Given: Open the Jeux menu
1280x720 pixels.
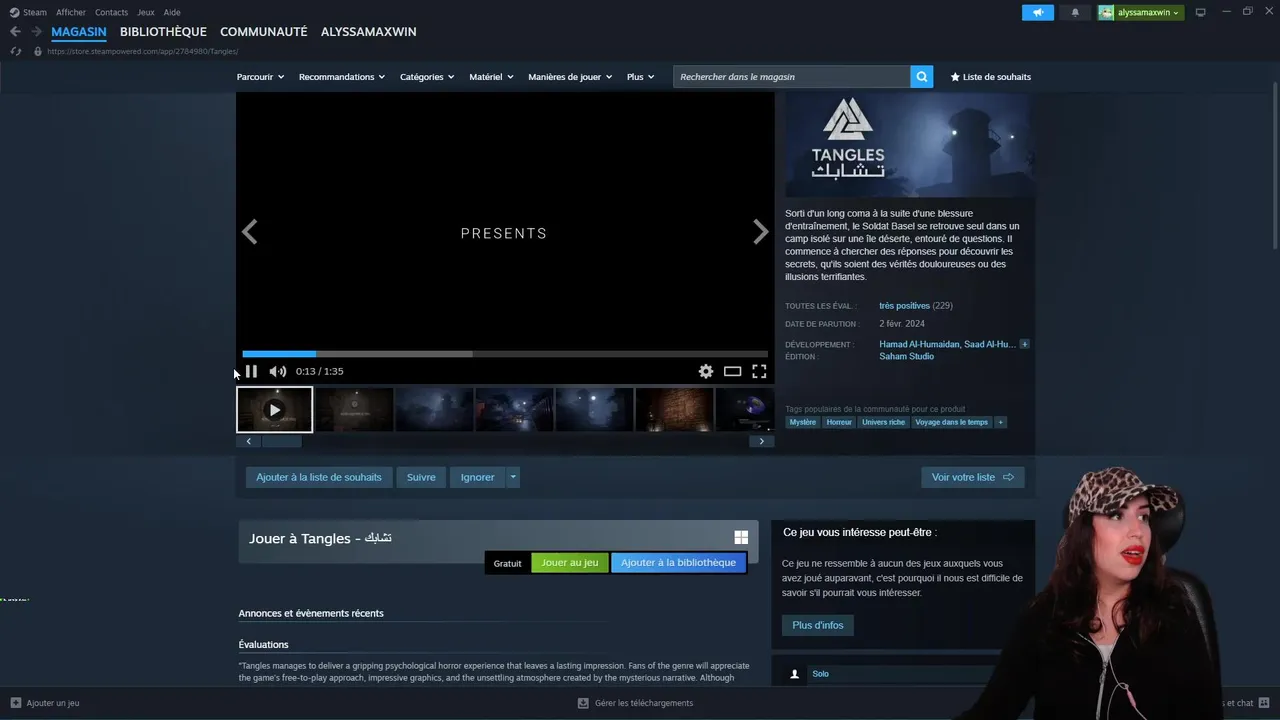Looking at the screenshot, I should tap(146, 12).
